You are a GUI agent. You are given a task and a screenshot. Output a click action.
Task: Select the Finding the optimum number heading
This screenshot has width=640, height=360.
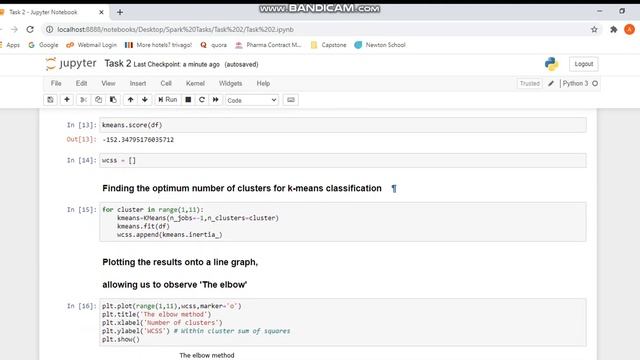[x=242, y=188]
